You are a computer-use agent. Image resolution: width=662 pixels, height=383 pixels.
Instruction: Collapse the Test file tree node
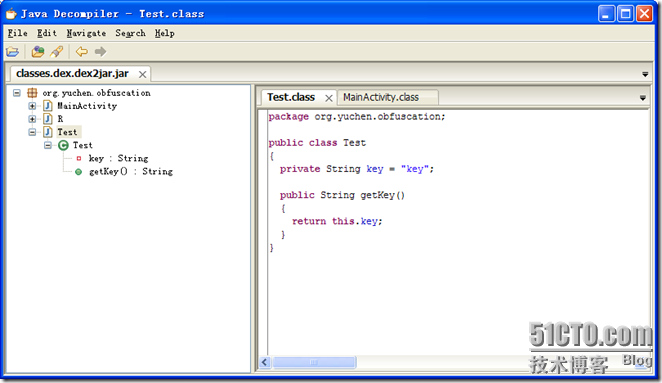(x=32, y=132)
